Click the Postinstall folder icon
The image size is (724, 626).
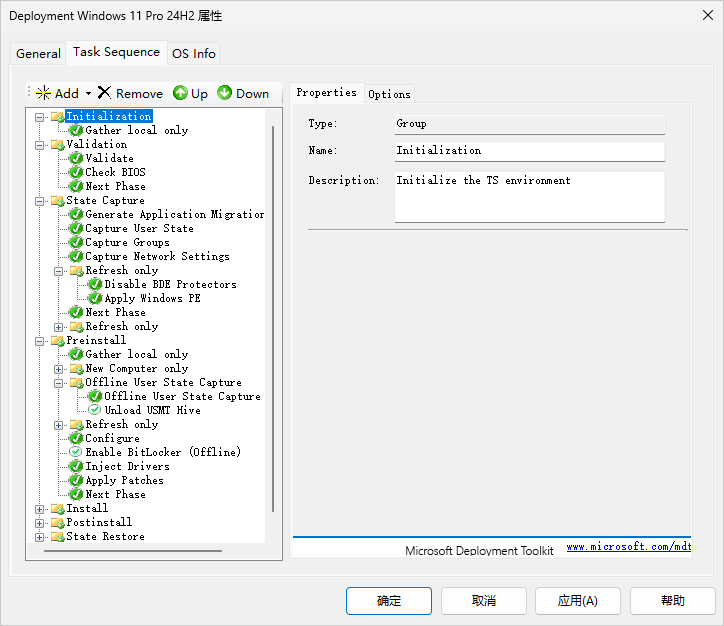pos(57,522)
